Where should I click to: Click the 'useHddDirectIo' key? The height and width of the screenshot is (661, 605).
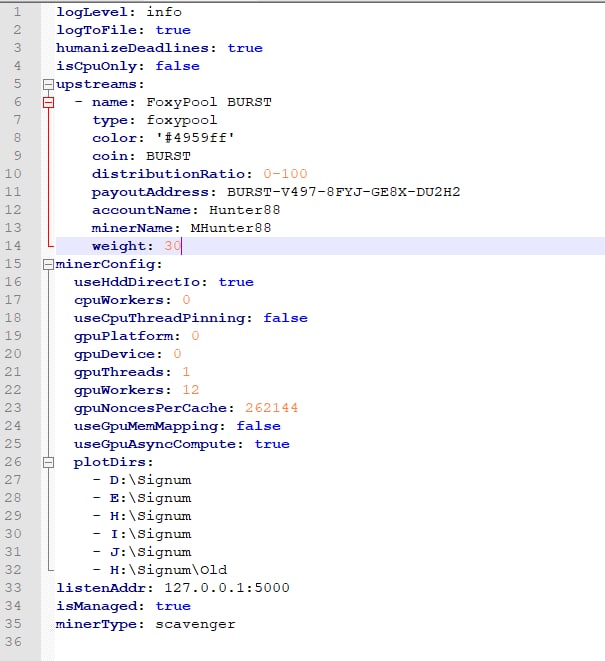point(137,282)
